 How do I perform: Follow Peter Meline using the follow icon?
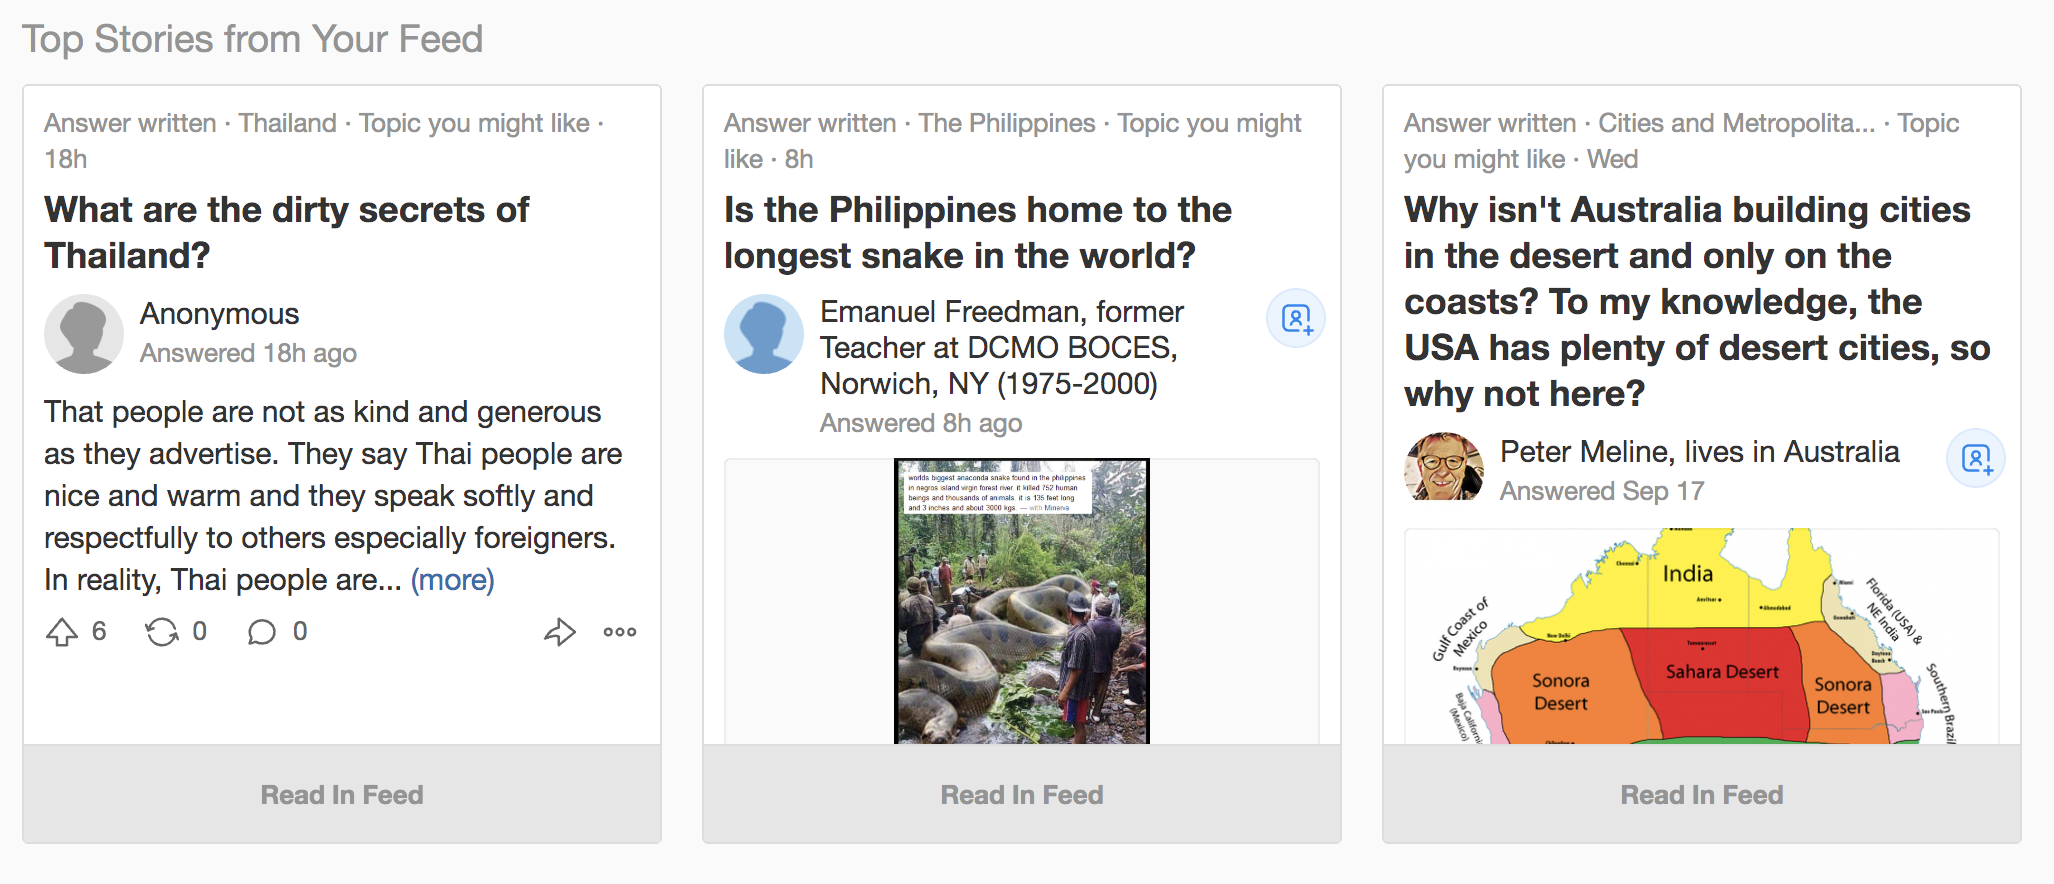click(1976, 459)
